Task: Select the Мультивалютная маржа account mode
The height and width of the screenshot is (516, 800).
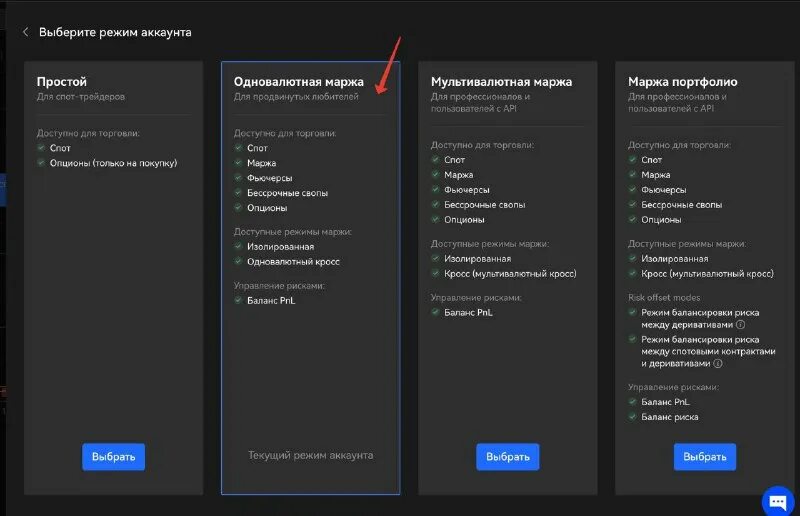Action: pos(508,457)
